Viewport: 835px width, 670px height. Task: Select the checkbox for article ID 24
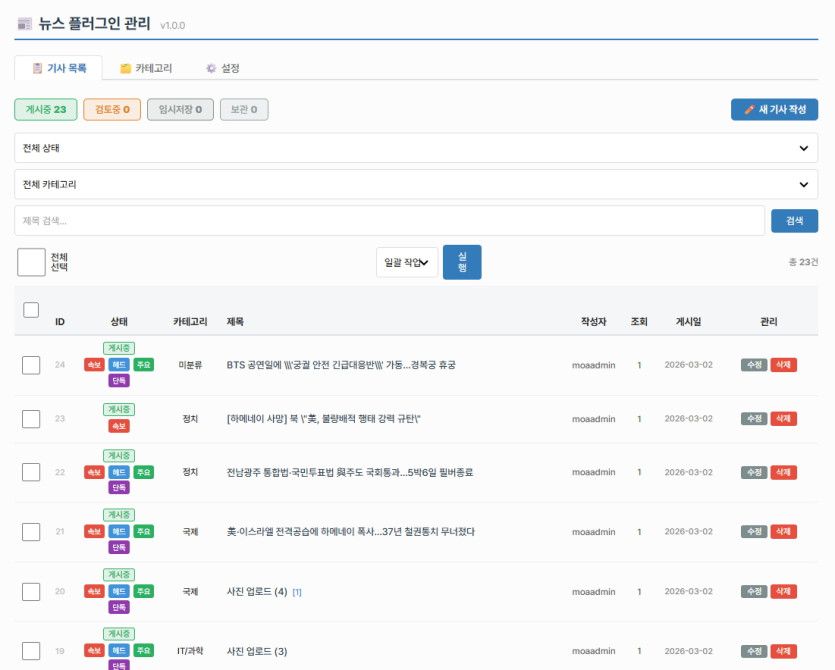pyautogui.click(x=31, y=365)
